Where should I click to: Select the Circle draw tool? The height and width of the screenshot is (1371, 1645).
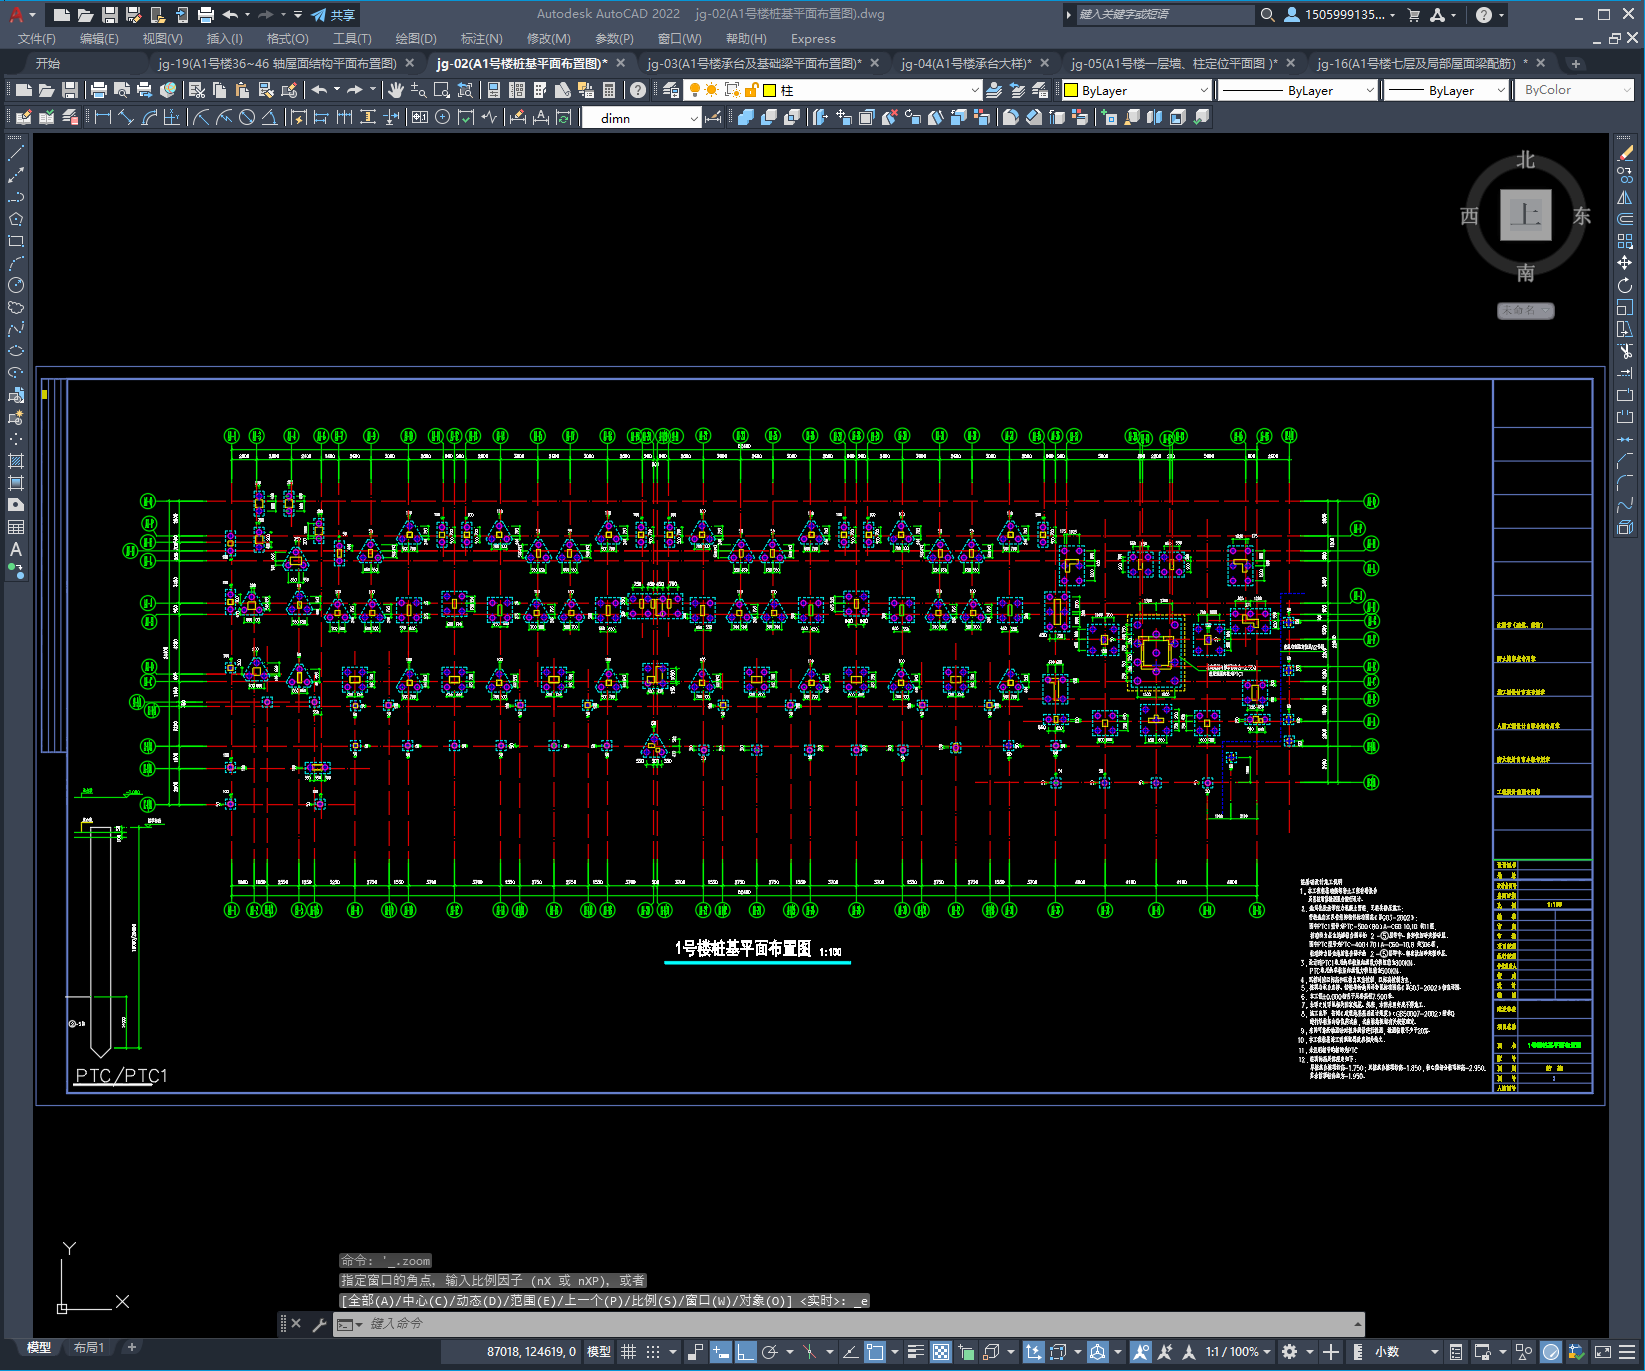[16, 285]
